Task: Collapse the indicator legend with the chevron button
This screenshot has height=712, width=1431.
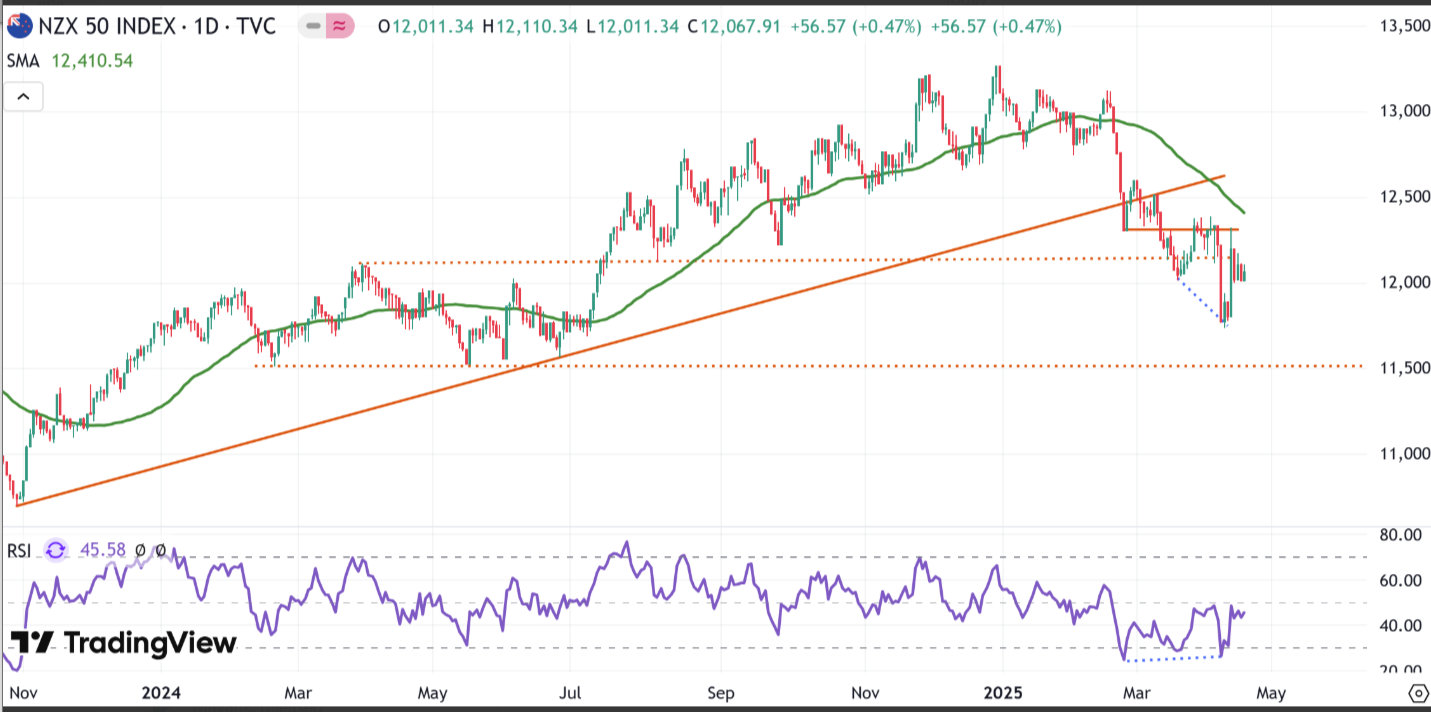Action: pyautogui.click(x=23, y=97)
